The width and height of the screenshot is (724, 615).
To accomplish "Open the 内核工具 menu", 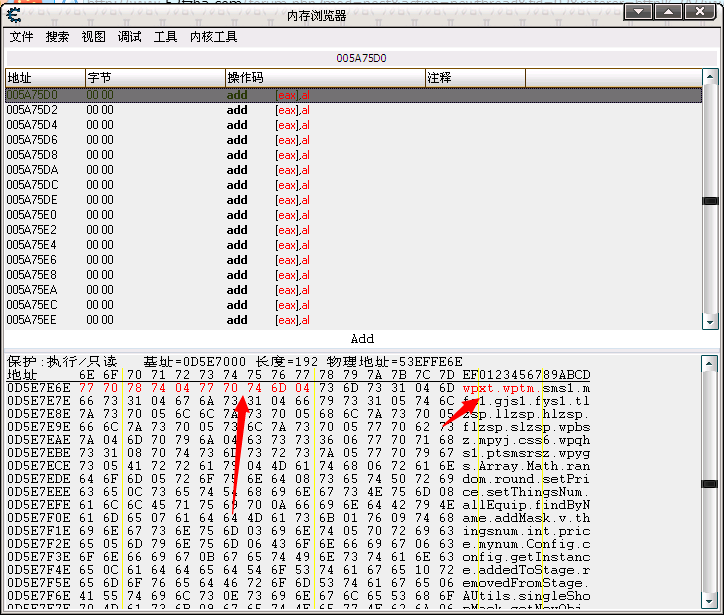I will pos(214,37).
